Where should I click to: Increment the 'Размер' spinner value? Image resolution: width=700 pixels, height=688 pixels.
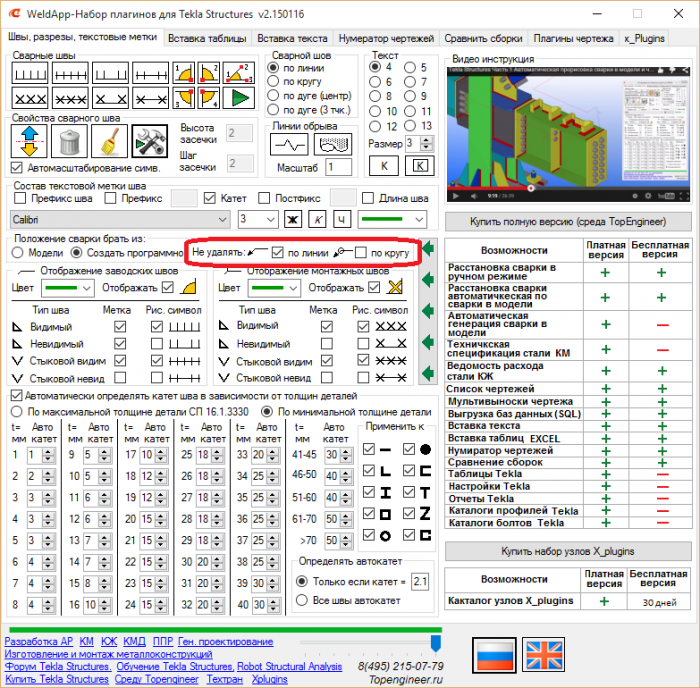[x=427, y=140]
